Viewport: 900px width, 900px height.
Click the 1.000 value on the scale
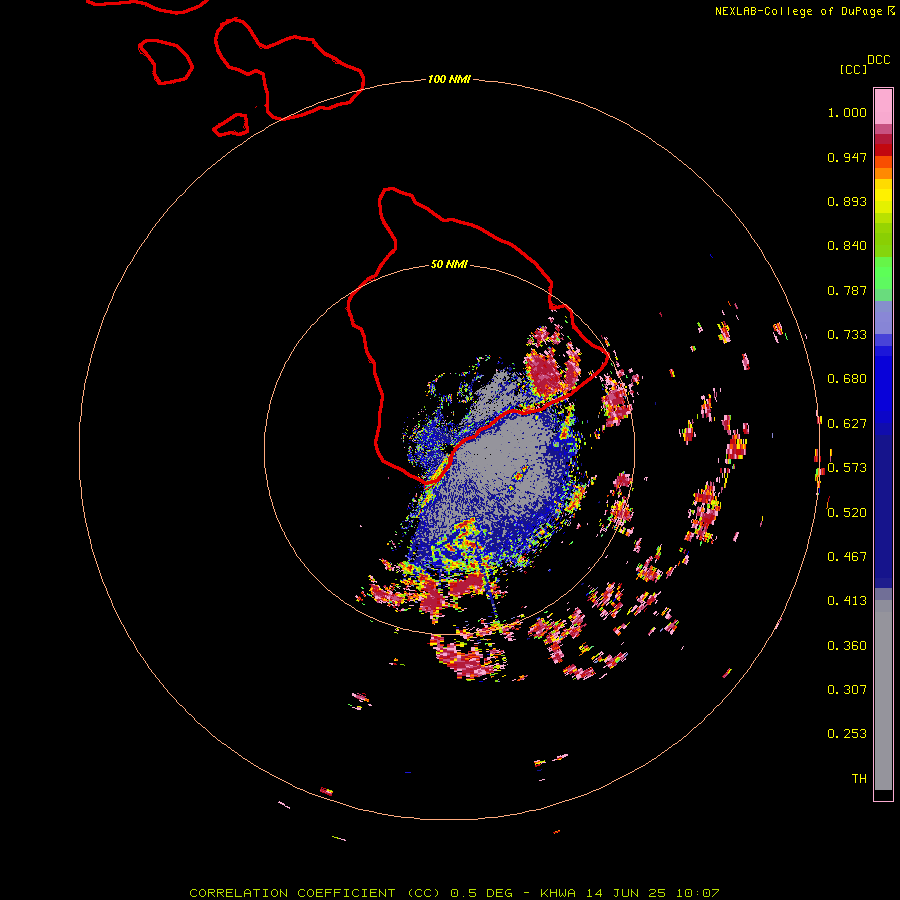847,112
